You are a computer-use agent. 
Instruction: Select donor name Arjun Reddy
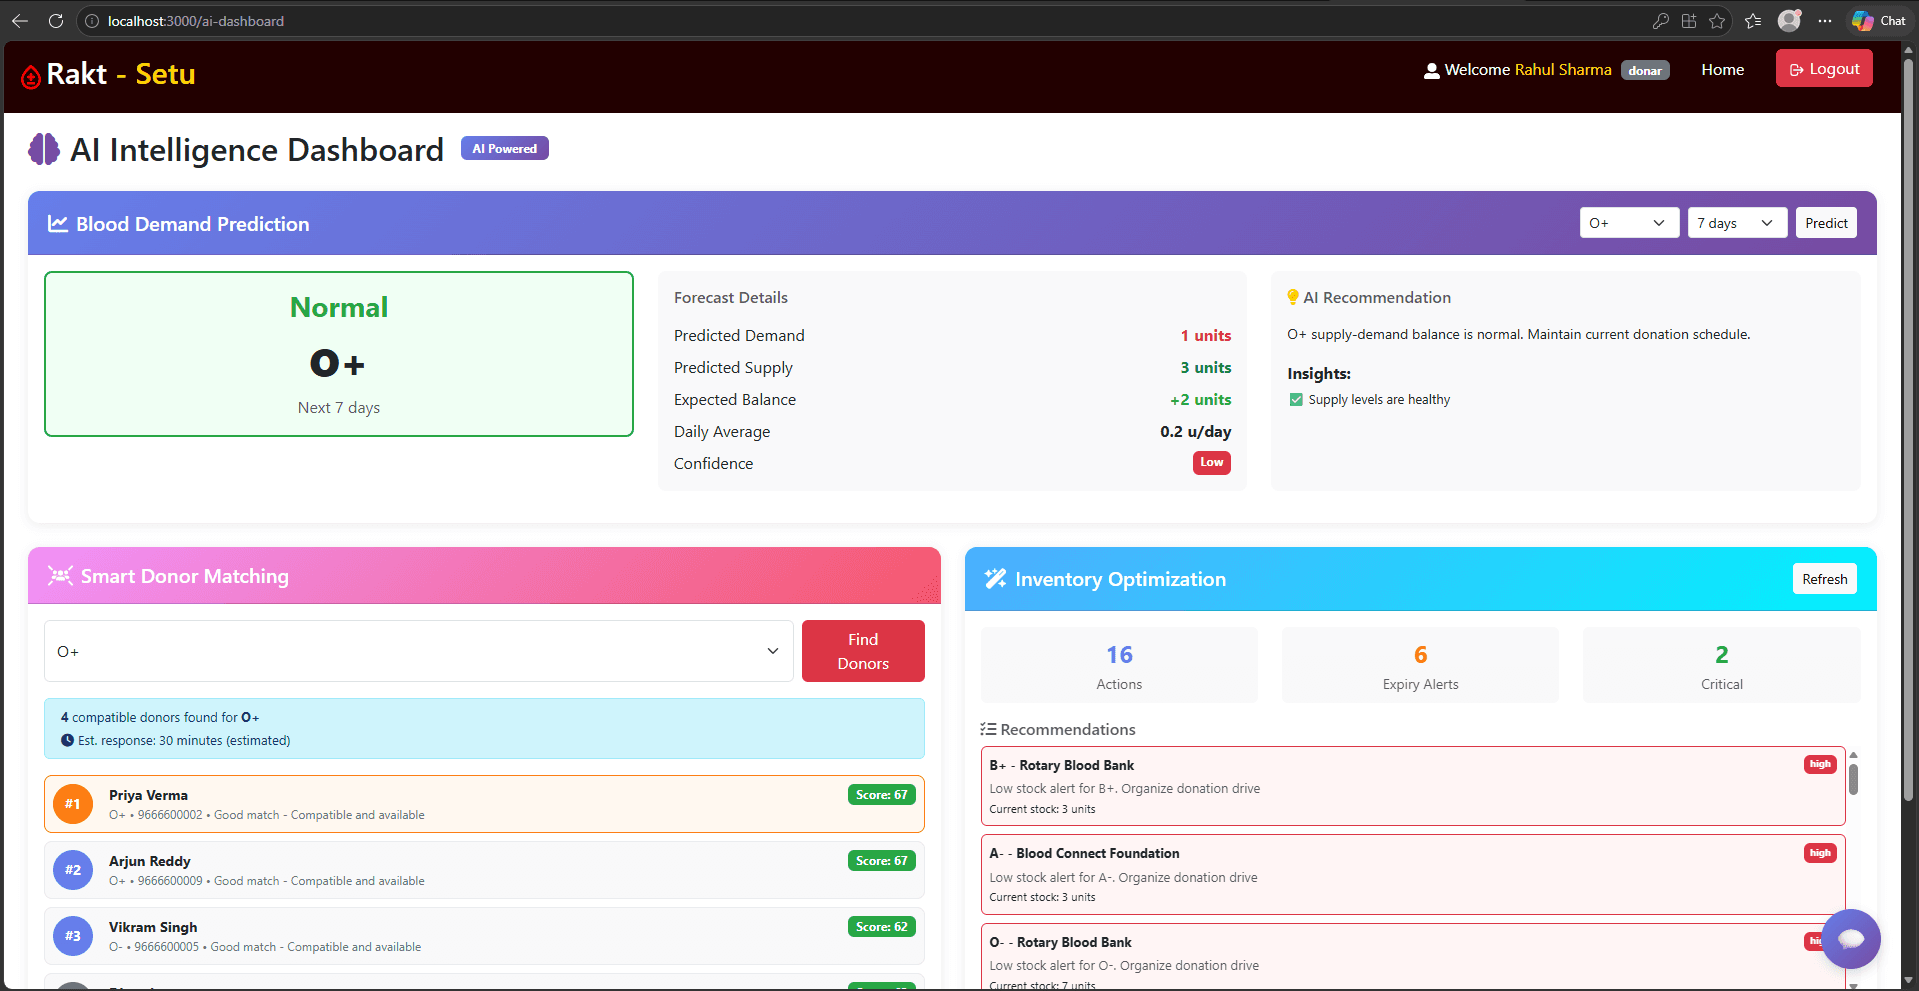coord(150,861)
